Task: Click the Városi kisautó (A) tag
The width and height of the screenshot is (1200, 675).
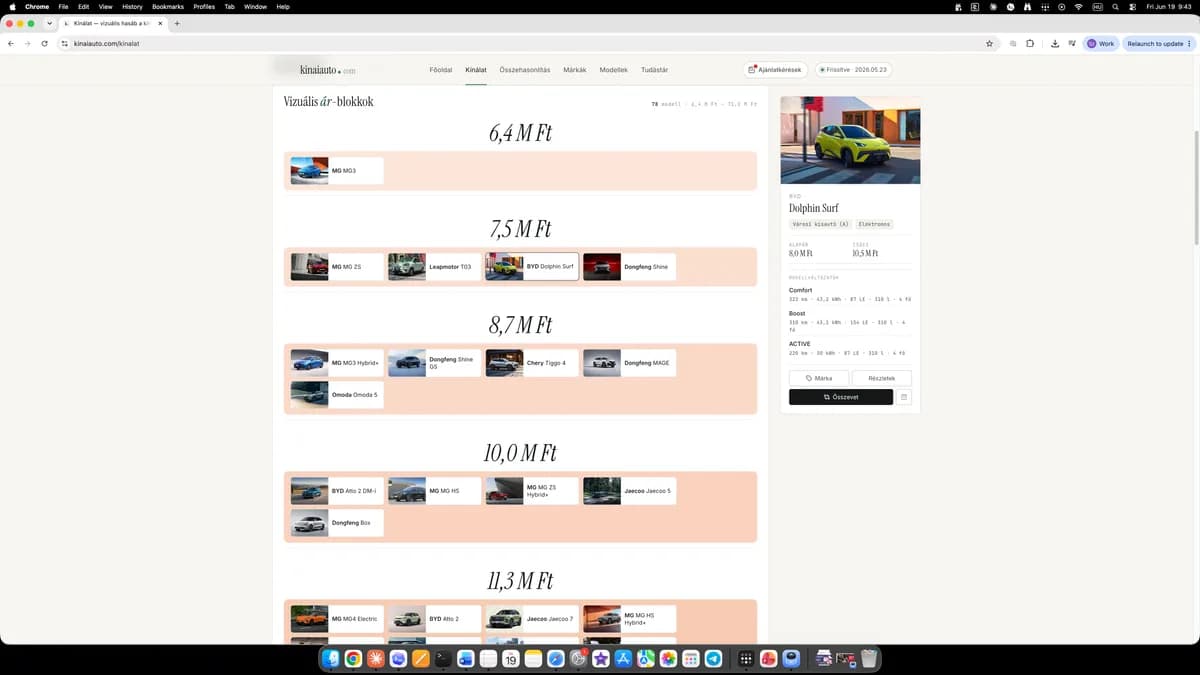Action: [x=821, y=224]
